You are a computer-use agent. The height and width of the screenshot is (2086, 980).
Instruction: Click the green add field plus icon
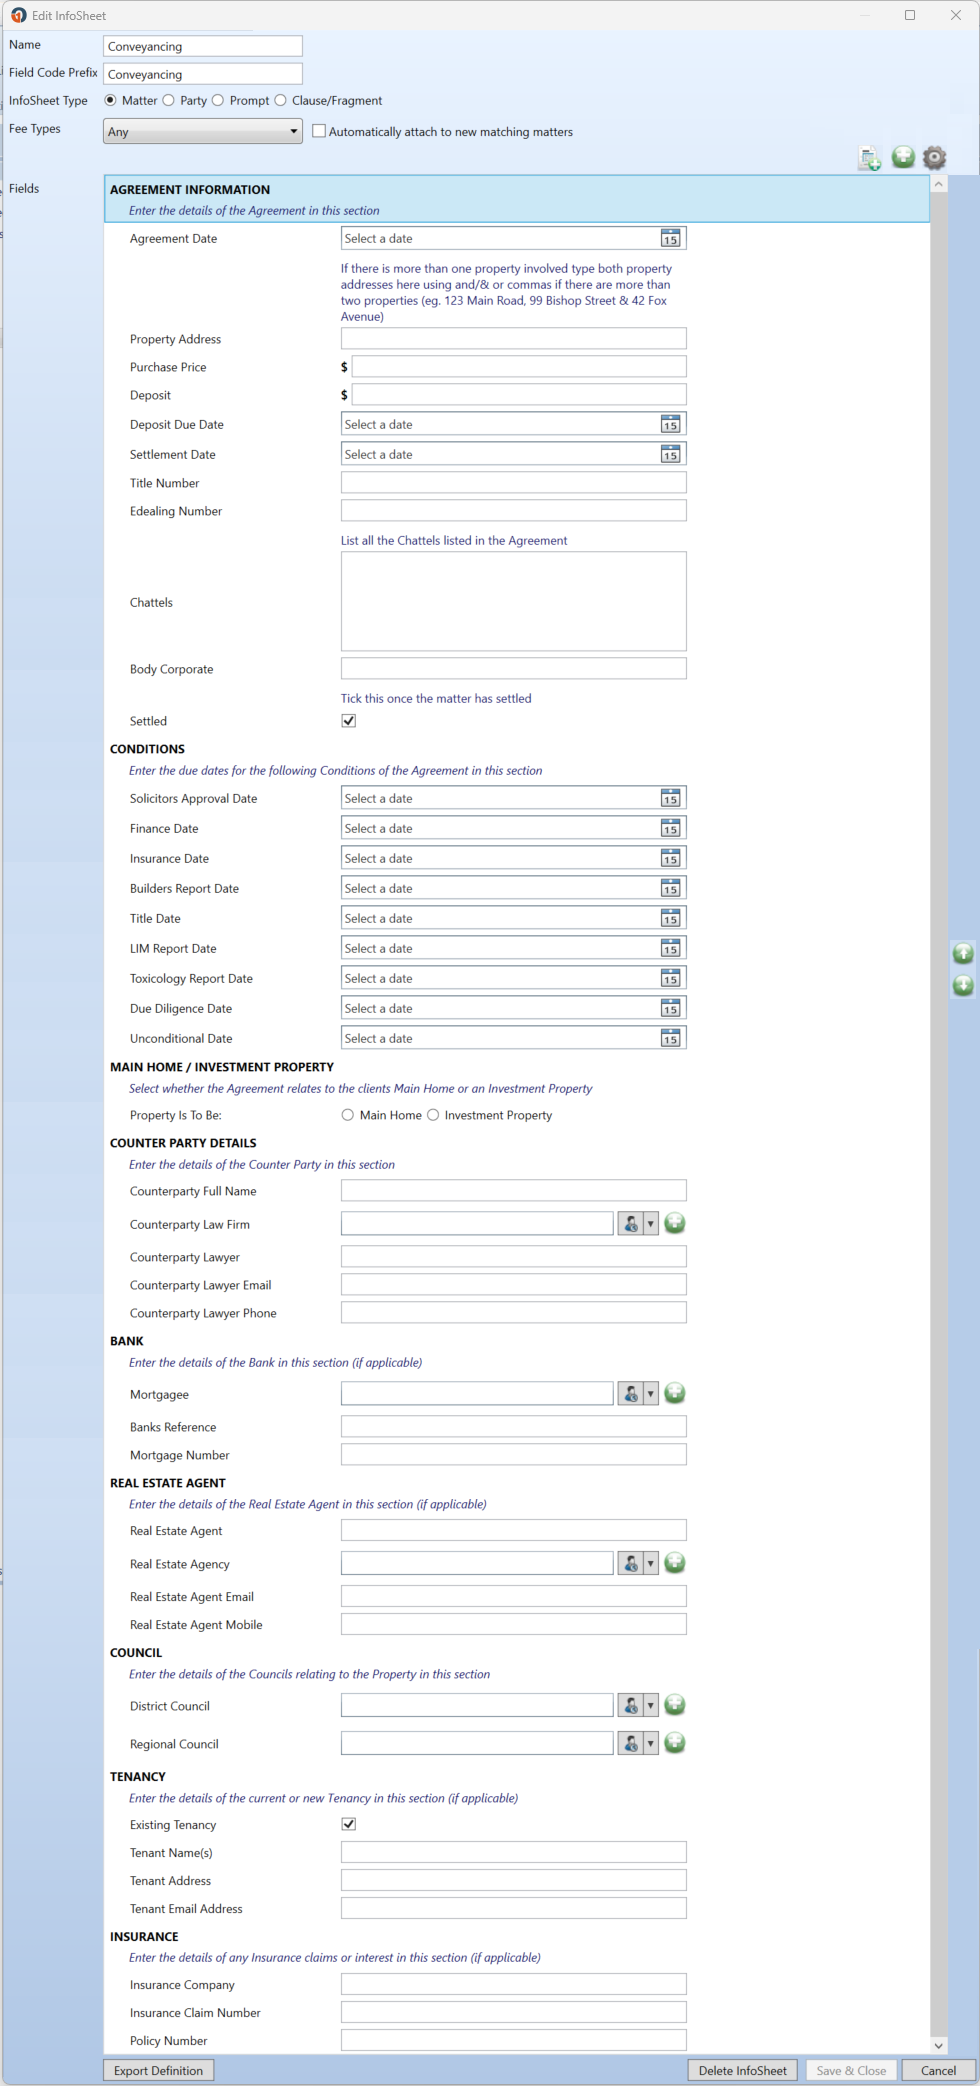tap(903, 157)
